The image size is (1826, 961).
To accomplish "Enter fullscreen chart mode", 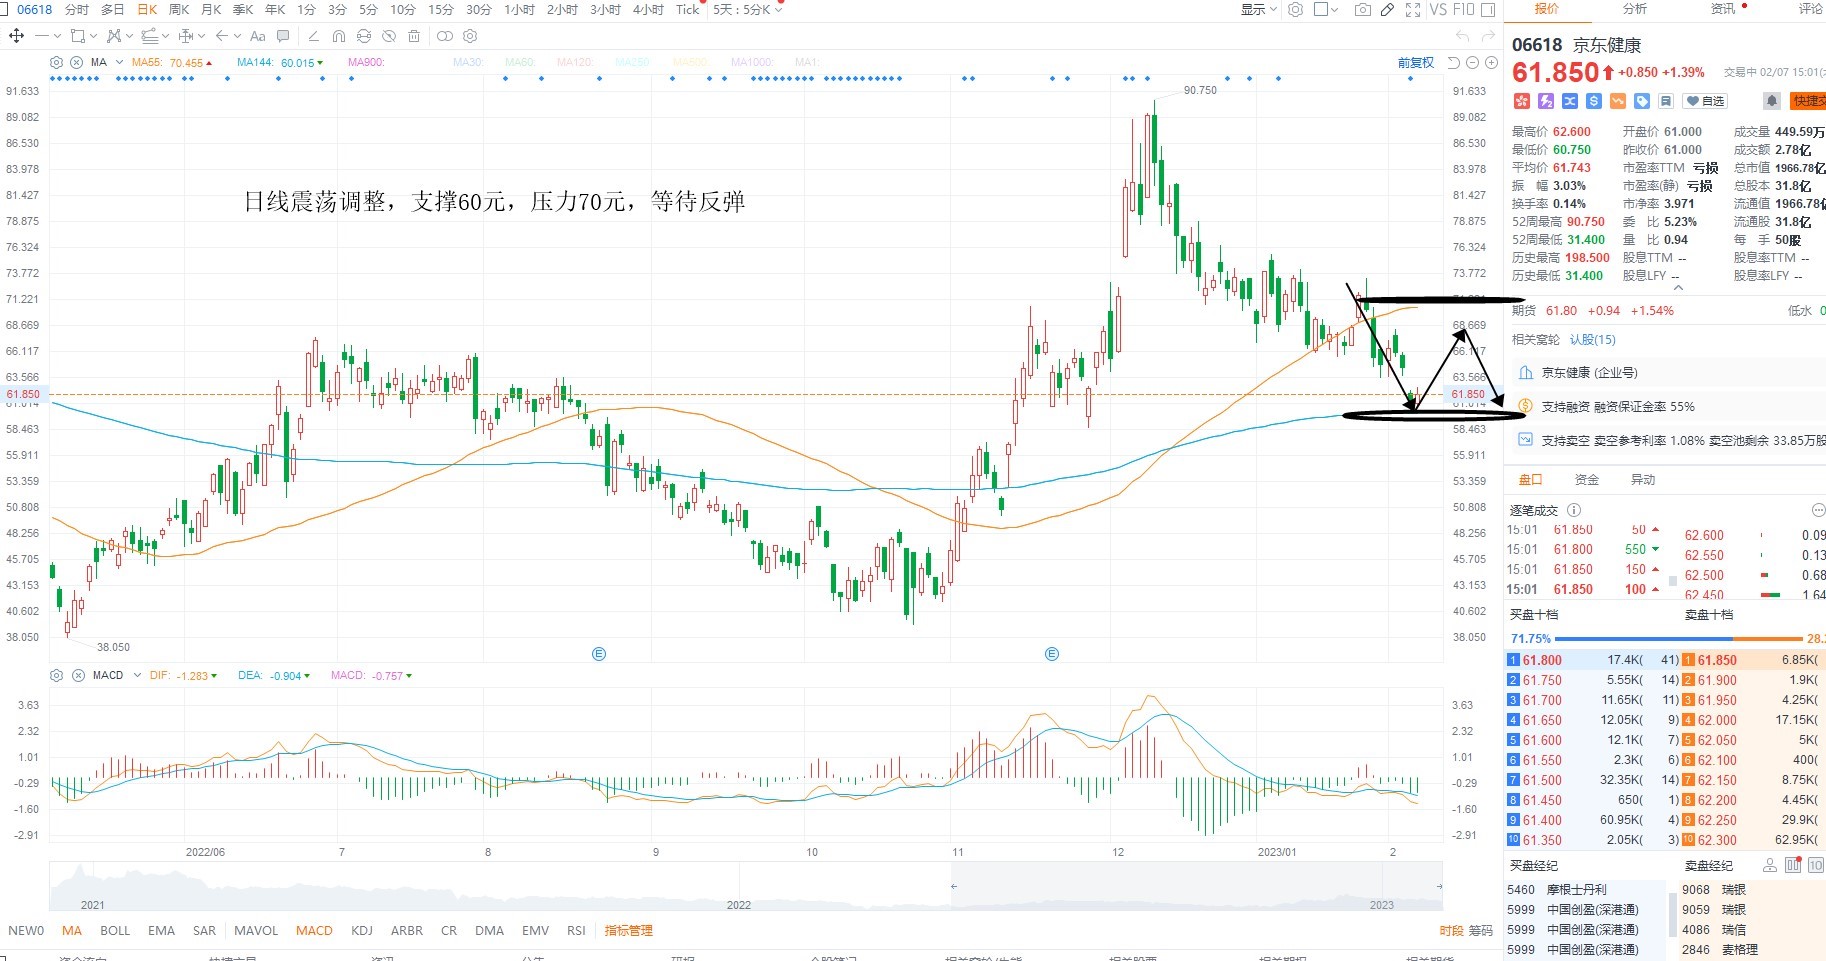I will point(1413,10).
